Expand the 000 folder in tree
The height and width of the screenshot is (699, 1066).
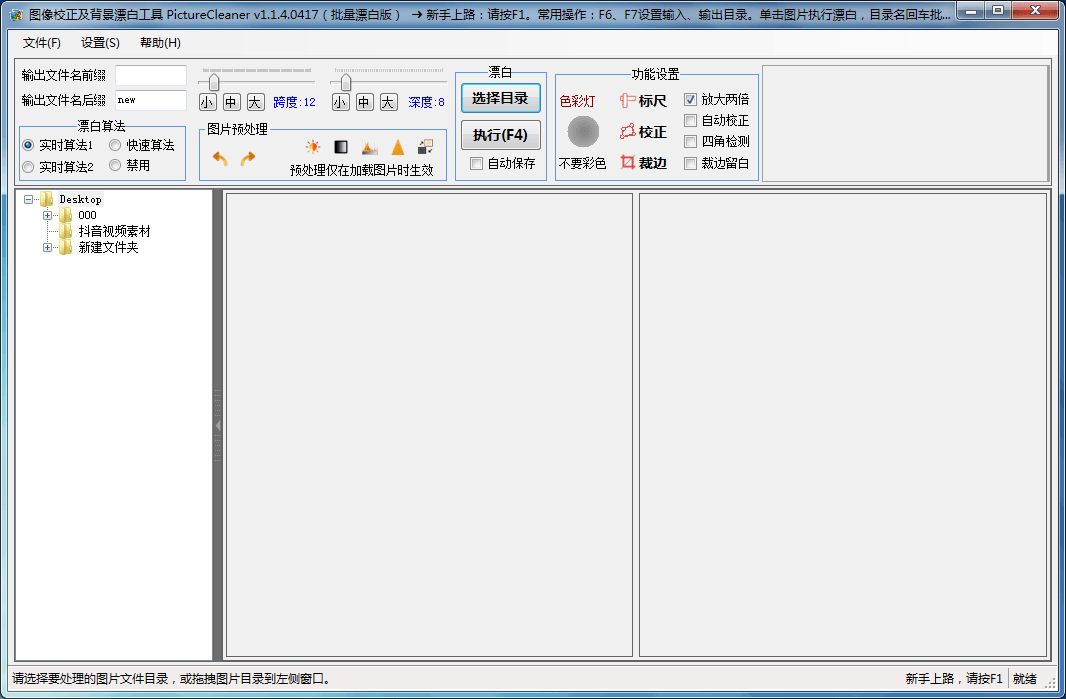click(x=47, y=215)
